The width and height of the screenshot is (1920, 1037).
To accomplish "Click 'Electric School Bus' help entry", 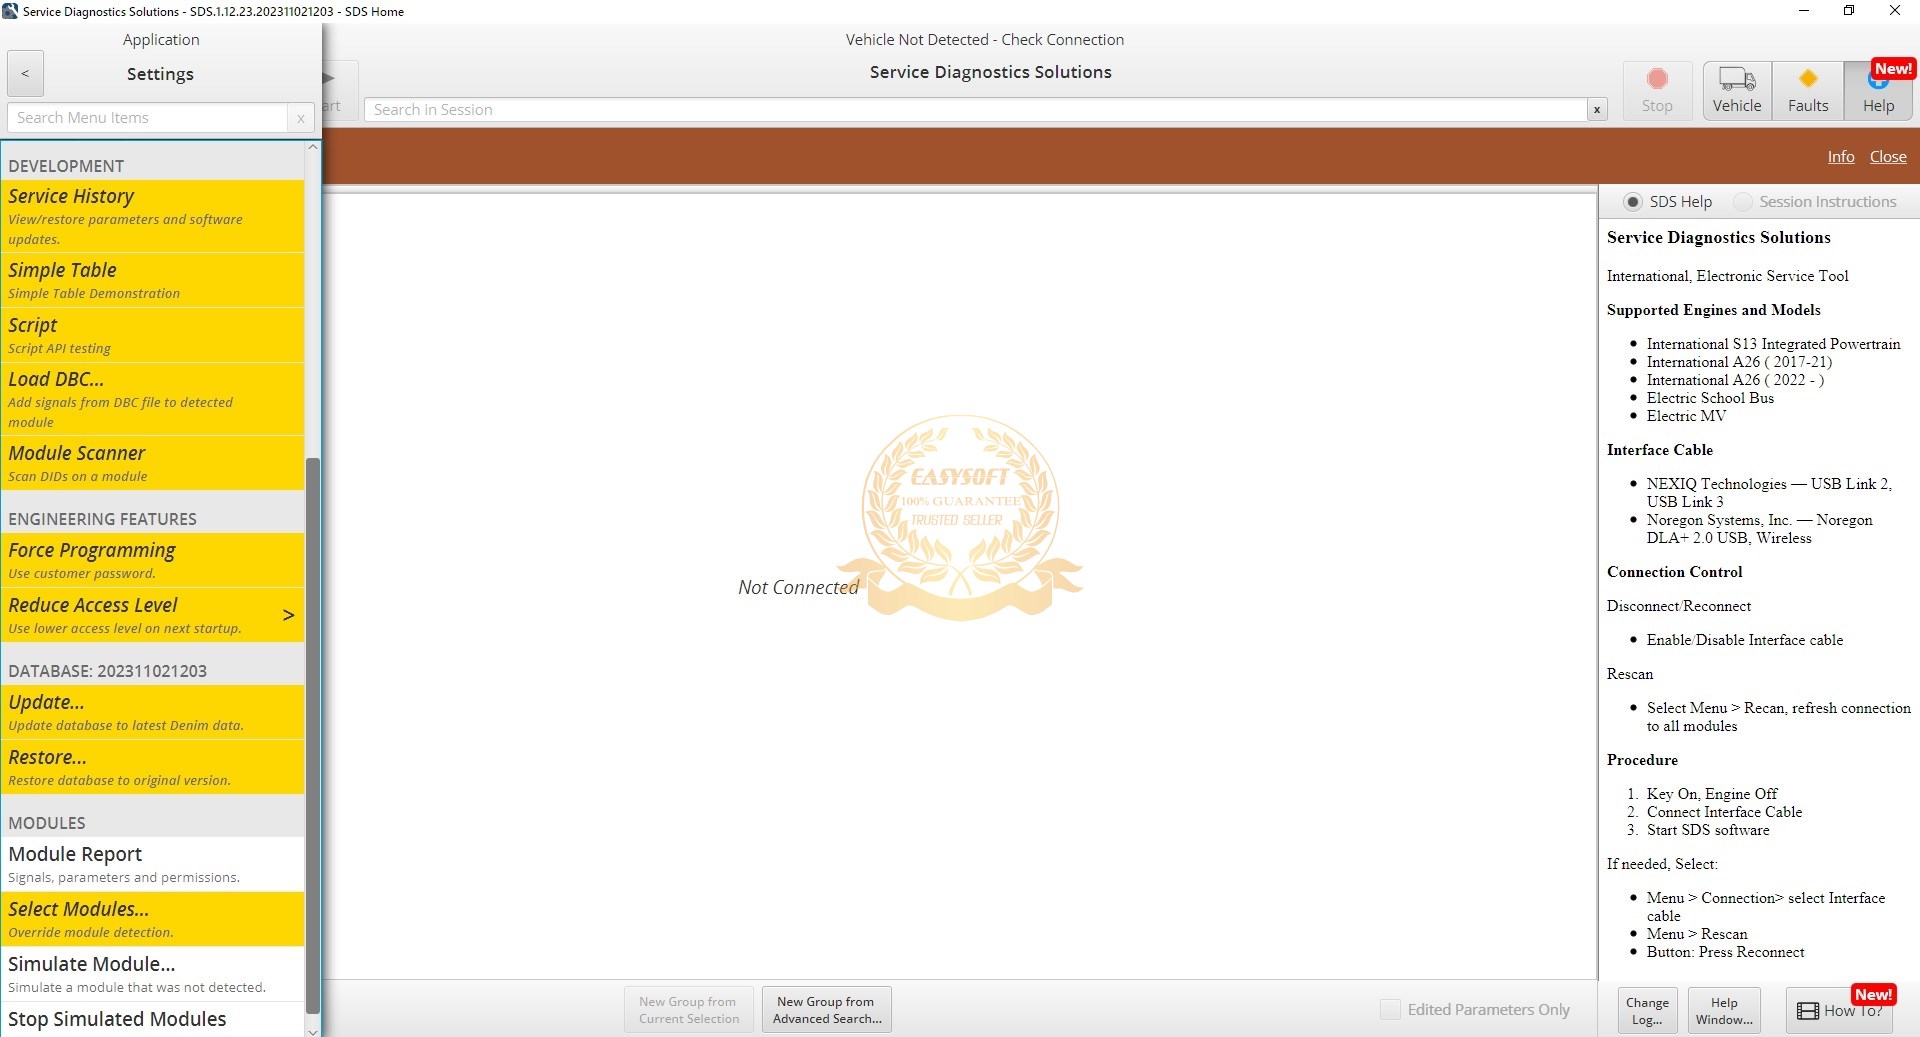I will pos(1710,398).
